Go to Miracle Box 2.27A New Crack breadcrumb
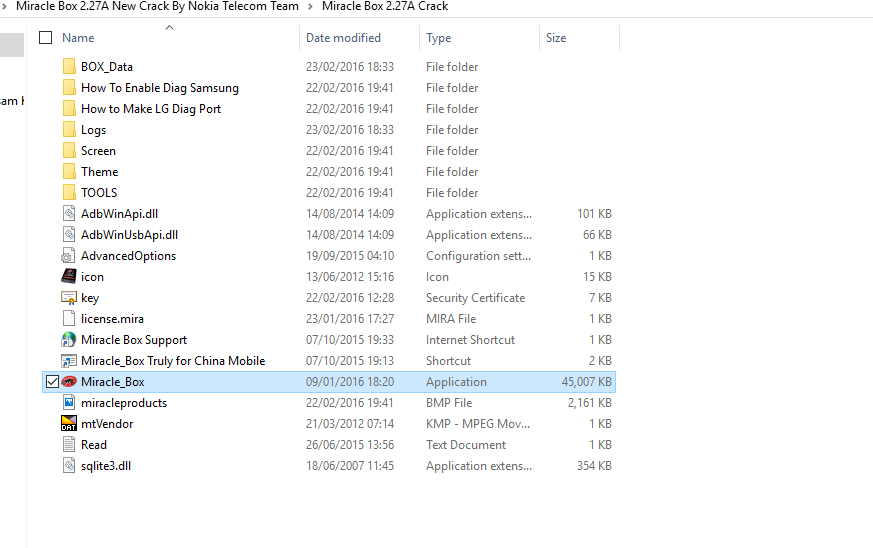 tap(157, 6)
